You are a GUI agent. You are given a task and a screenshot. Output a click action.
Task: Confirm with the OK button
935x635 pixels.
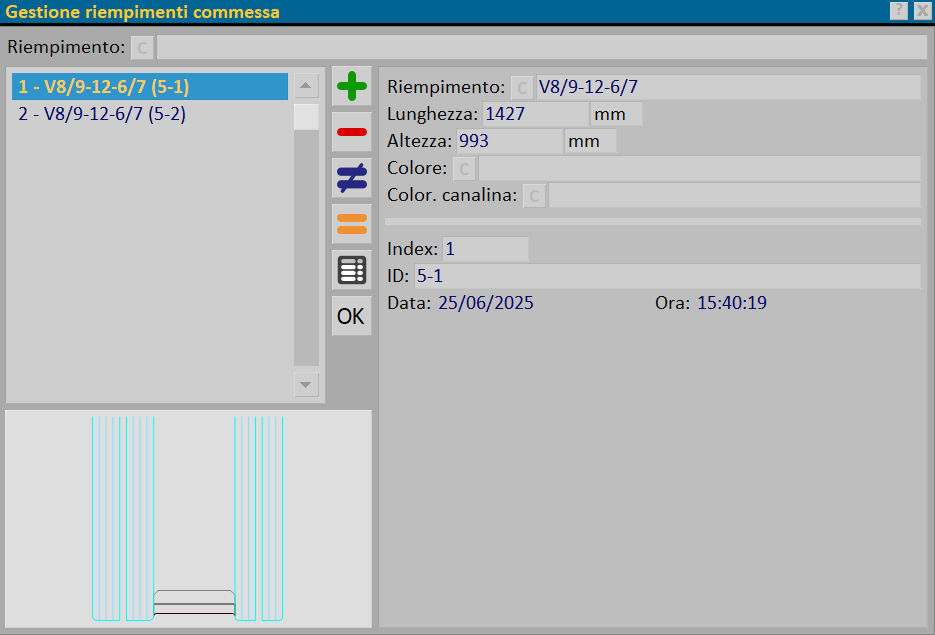coord(352,315)
